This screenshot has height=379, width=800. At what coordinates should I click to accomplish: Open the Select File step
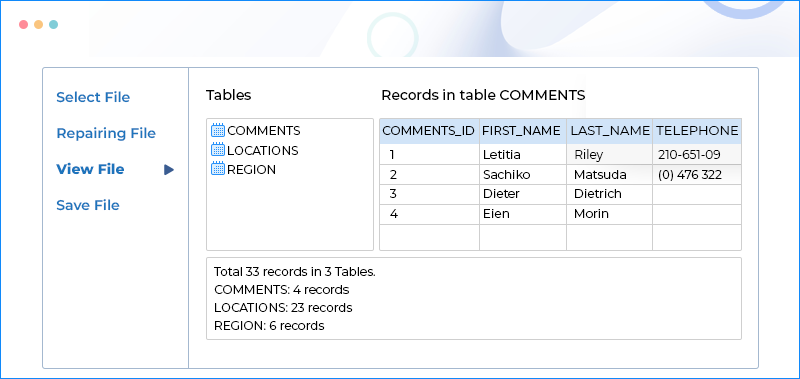pos(93,97)
